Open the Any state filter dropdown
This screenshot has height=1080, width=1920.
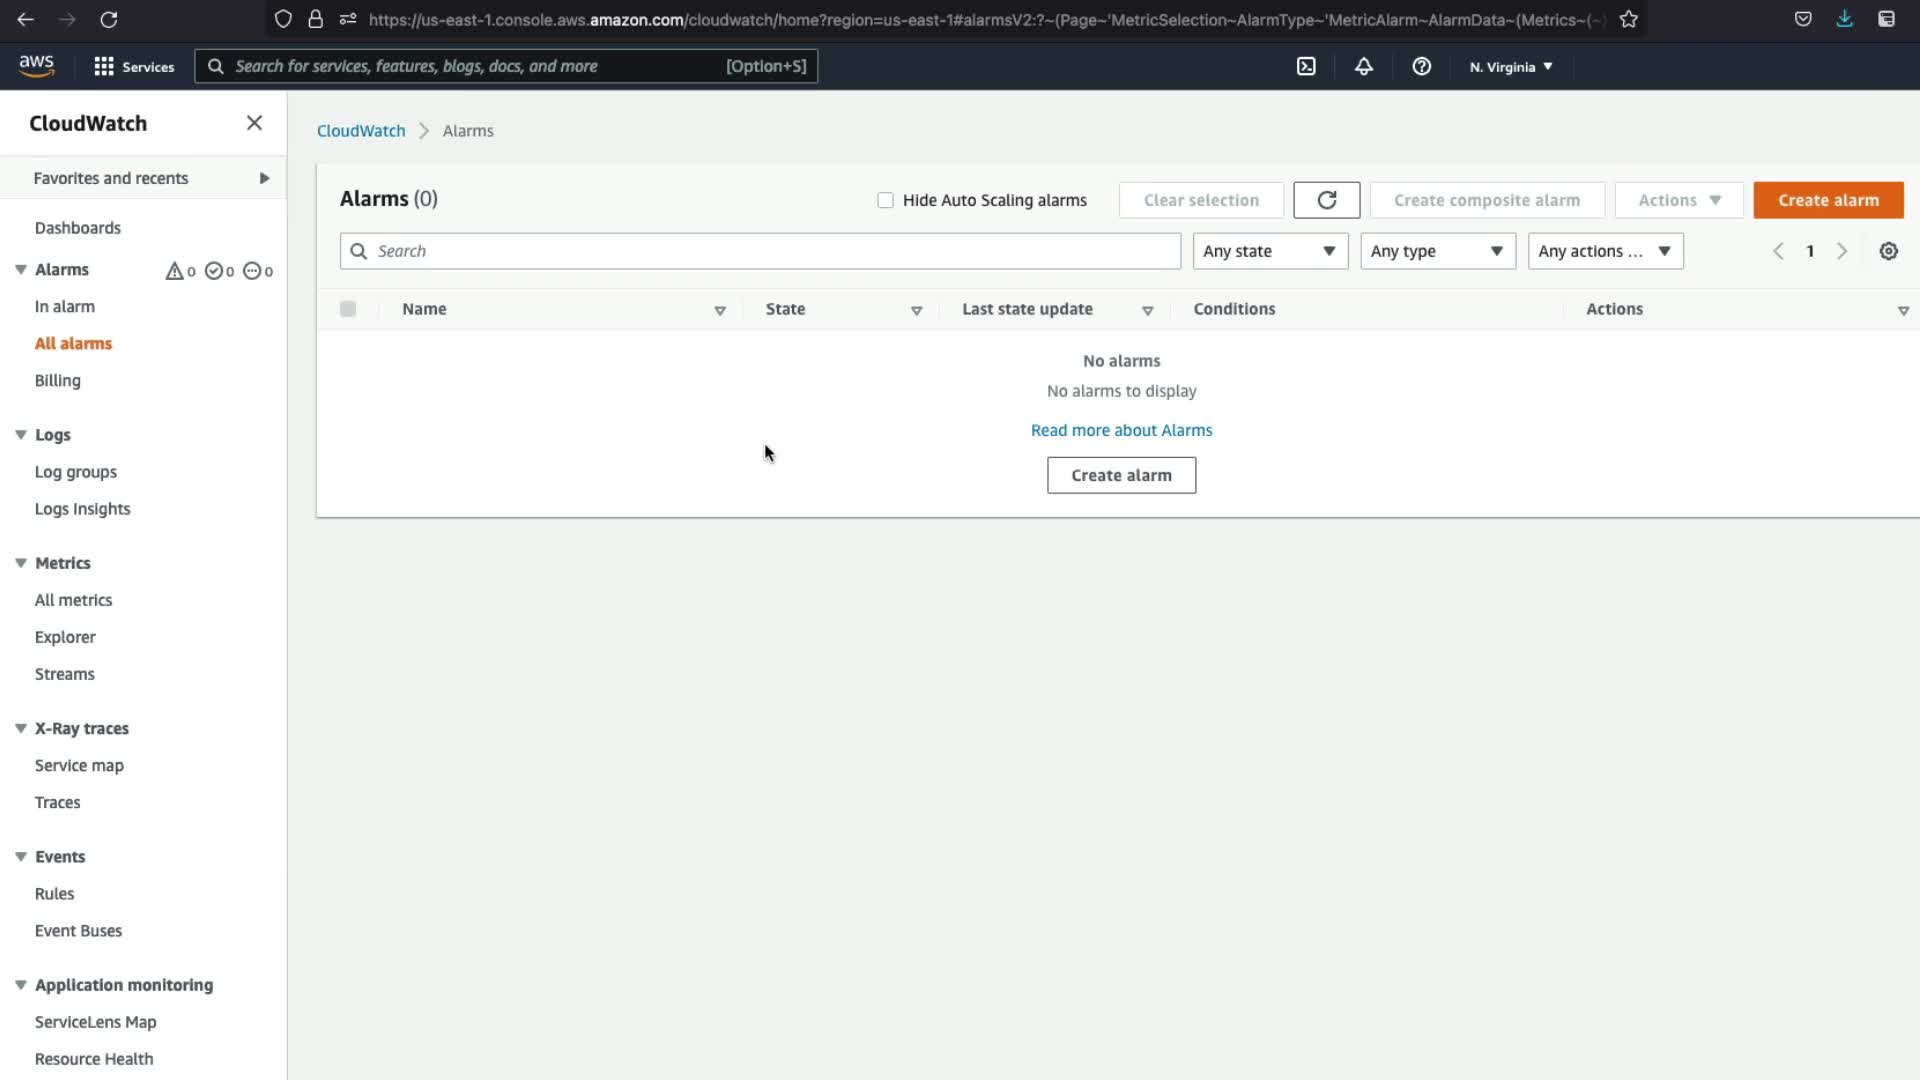pyautogui.click(x=1269, y=251)
